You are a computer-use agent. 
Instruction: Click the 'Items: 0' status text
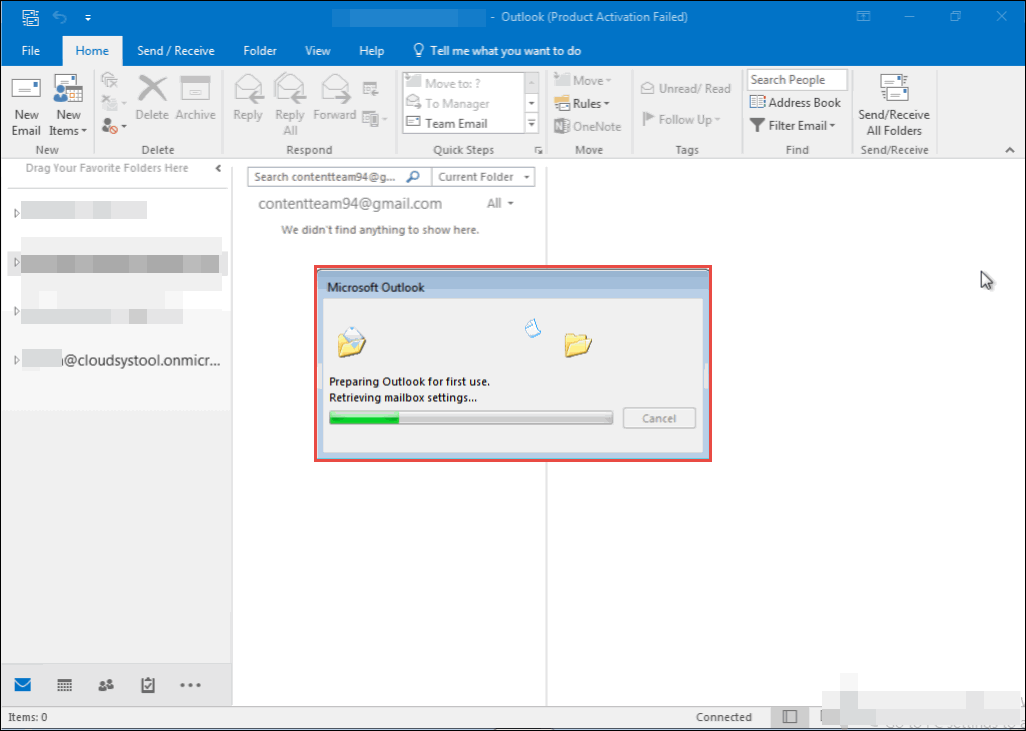(27, 717)
